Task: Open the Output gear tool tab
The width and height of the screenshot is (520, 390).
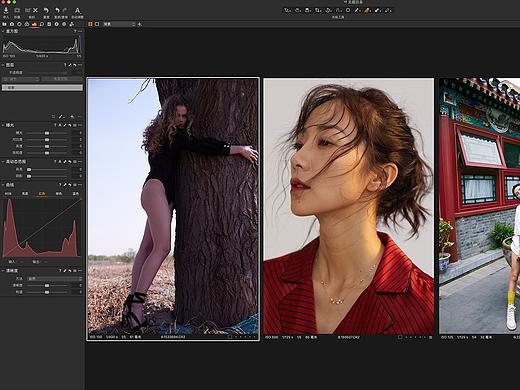Action: (64, 24)
